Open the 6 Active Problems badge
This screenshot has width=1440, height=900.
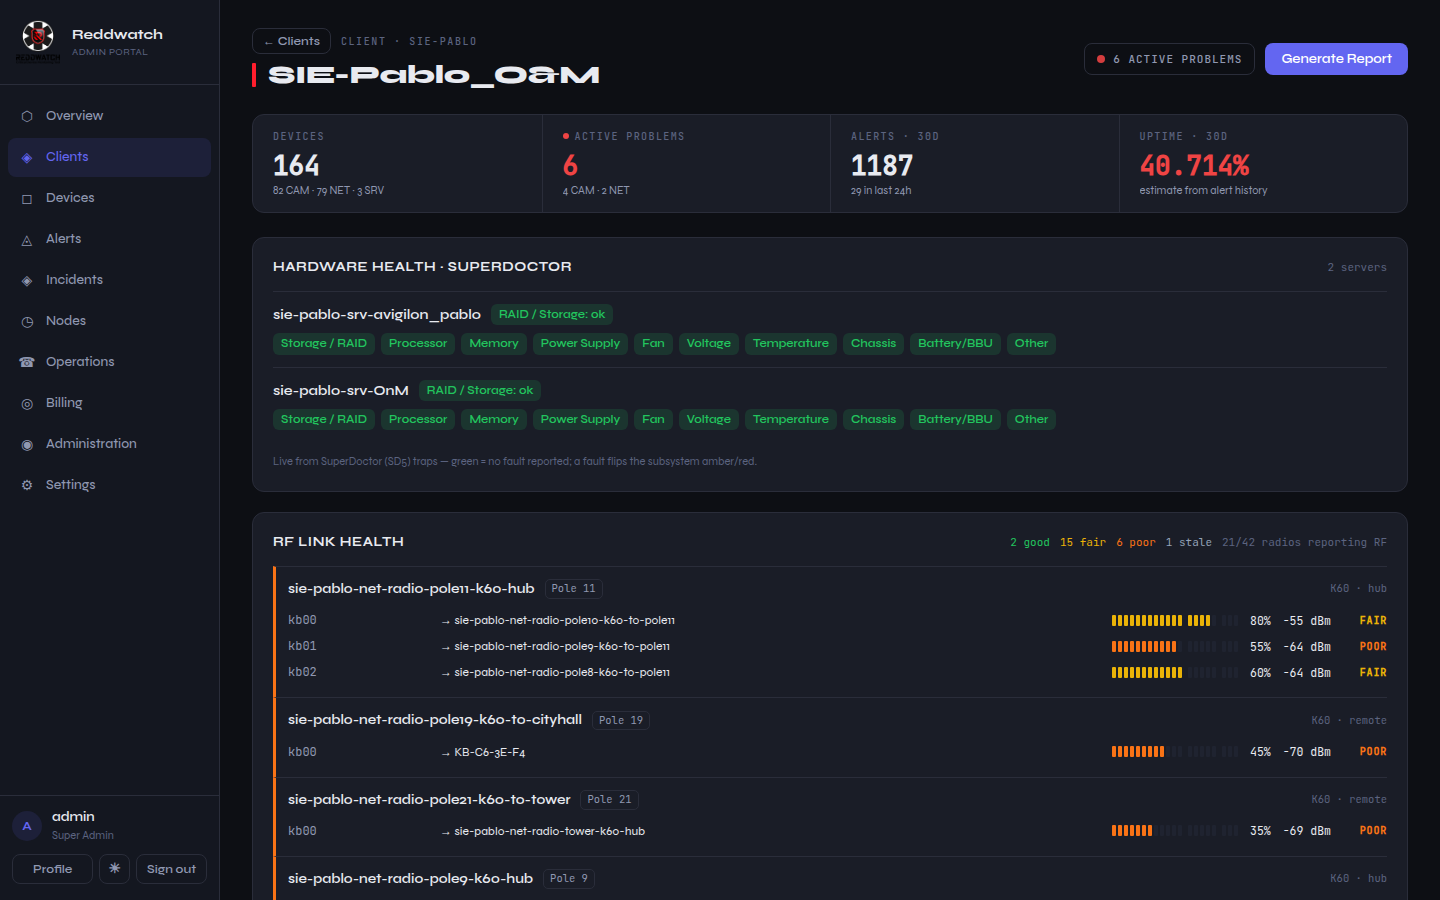pos(1169,59)
